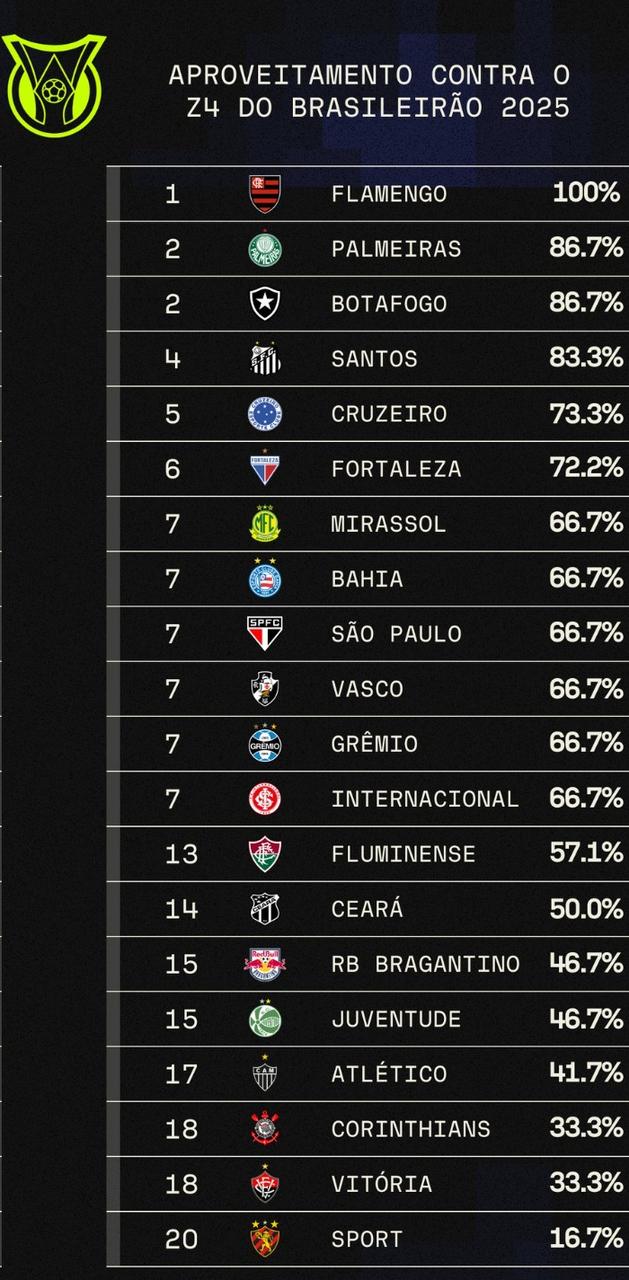Image resolution: width=629 pixels, height=1280 pixels.
Task: Click the Cruzeiro blue badge
Action: pos(265,414)
